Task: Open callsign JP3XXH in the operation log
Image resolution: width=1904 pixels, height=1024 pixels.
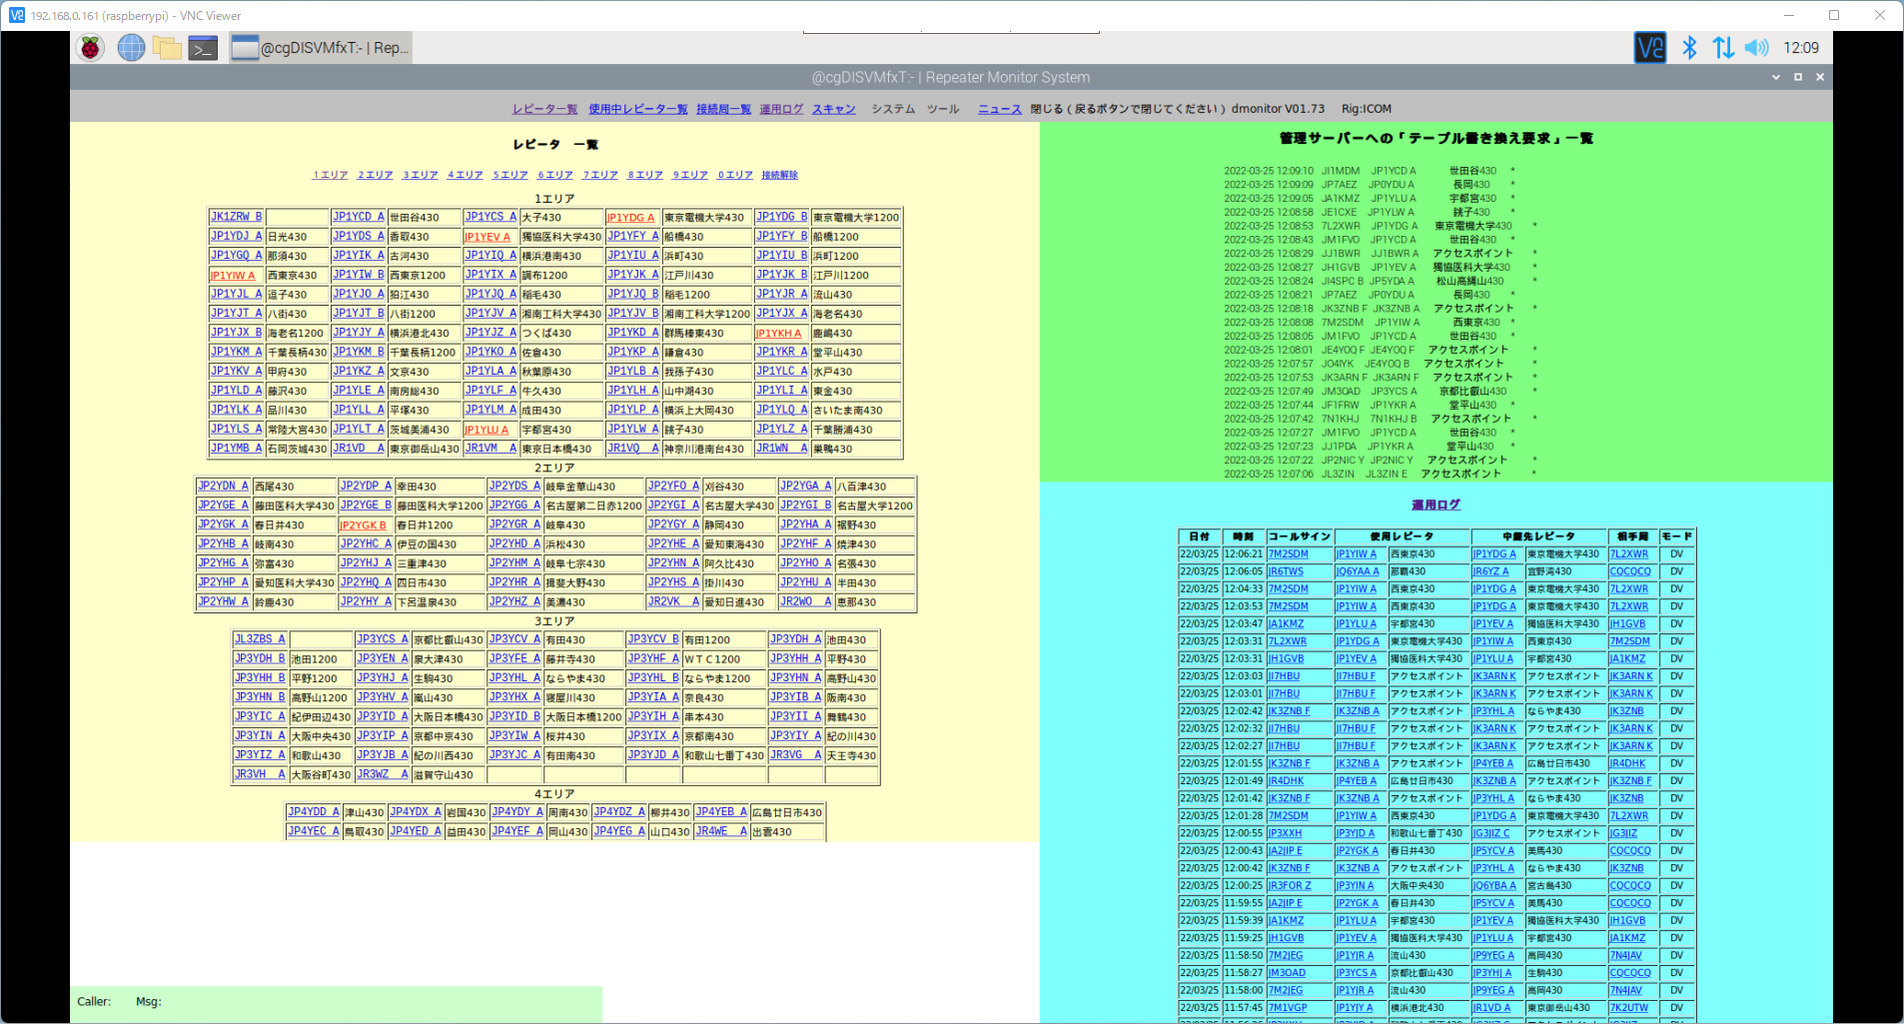Action: coord(1285,833)
